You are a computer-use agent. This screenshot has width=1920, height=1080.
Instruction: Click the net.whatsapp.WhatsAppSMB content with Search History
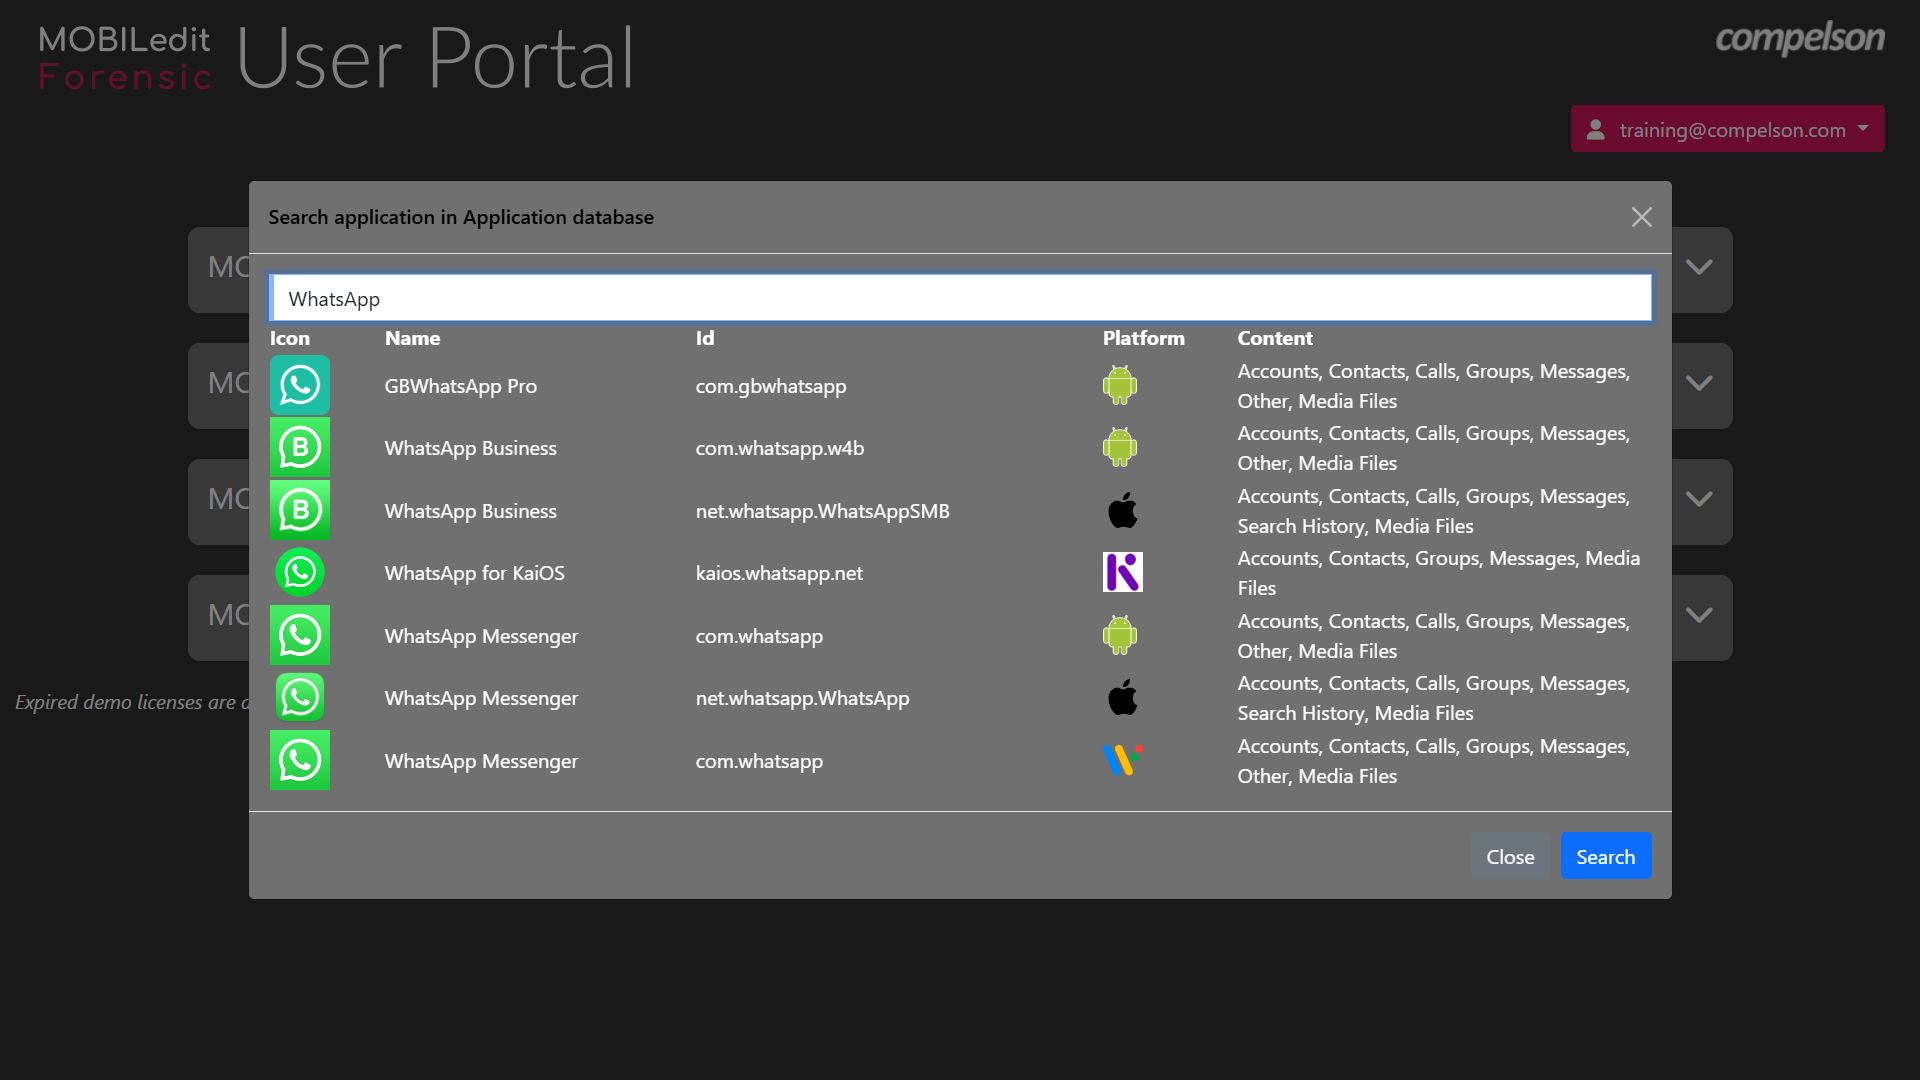coord(1434,511)
